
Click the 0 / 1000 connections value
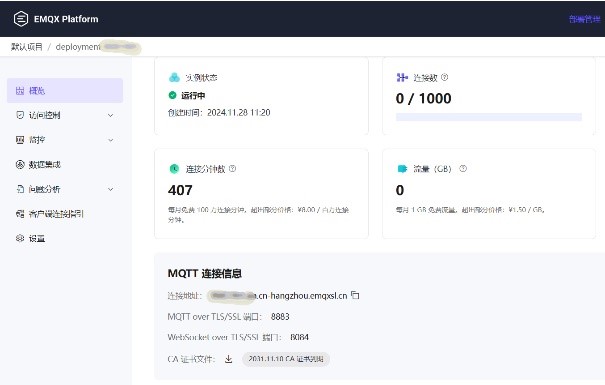[x=423, y=98]
